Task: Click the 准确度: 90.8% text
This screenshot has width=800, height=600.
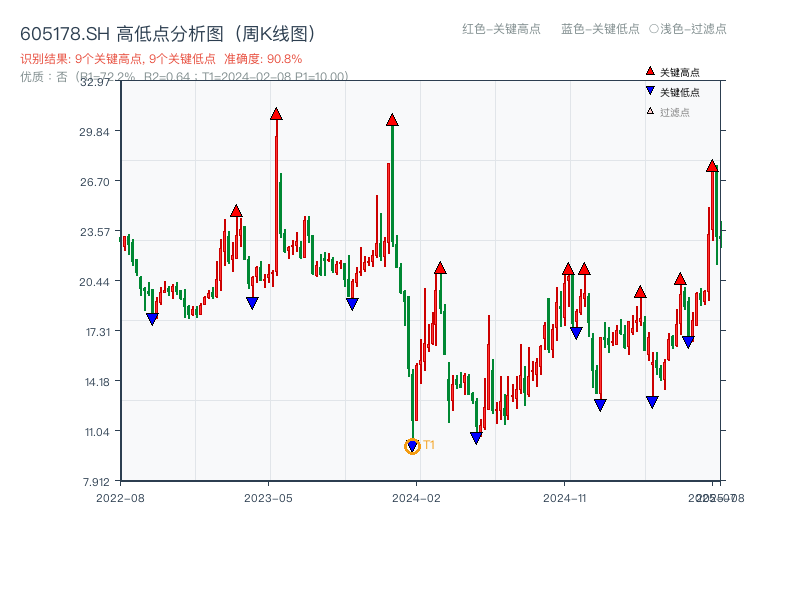Action: pyautogui.click(x=263, y=59)
